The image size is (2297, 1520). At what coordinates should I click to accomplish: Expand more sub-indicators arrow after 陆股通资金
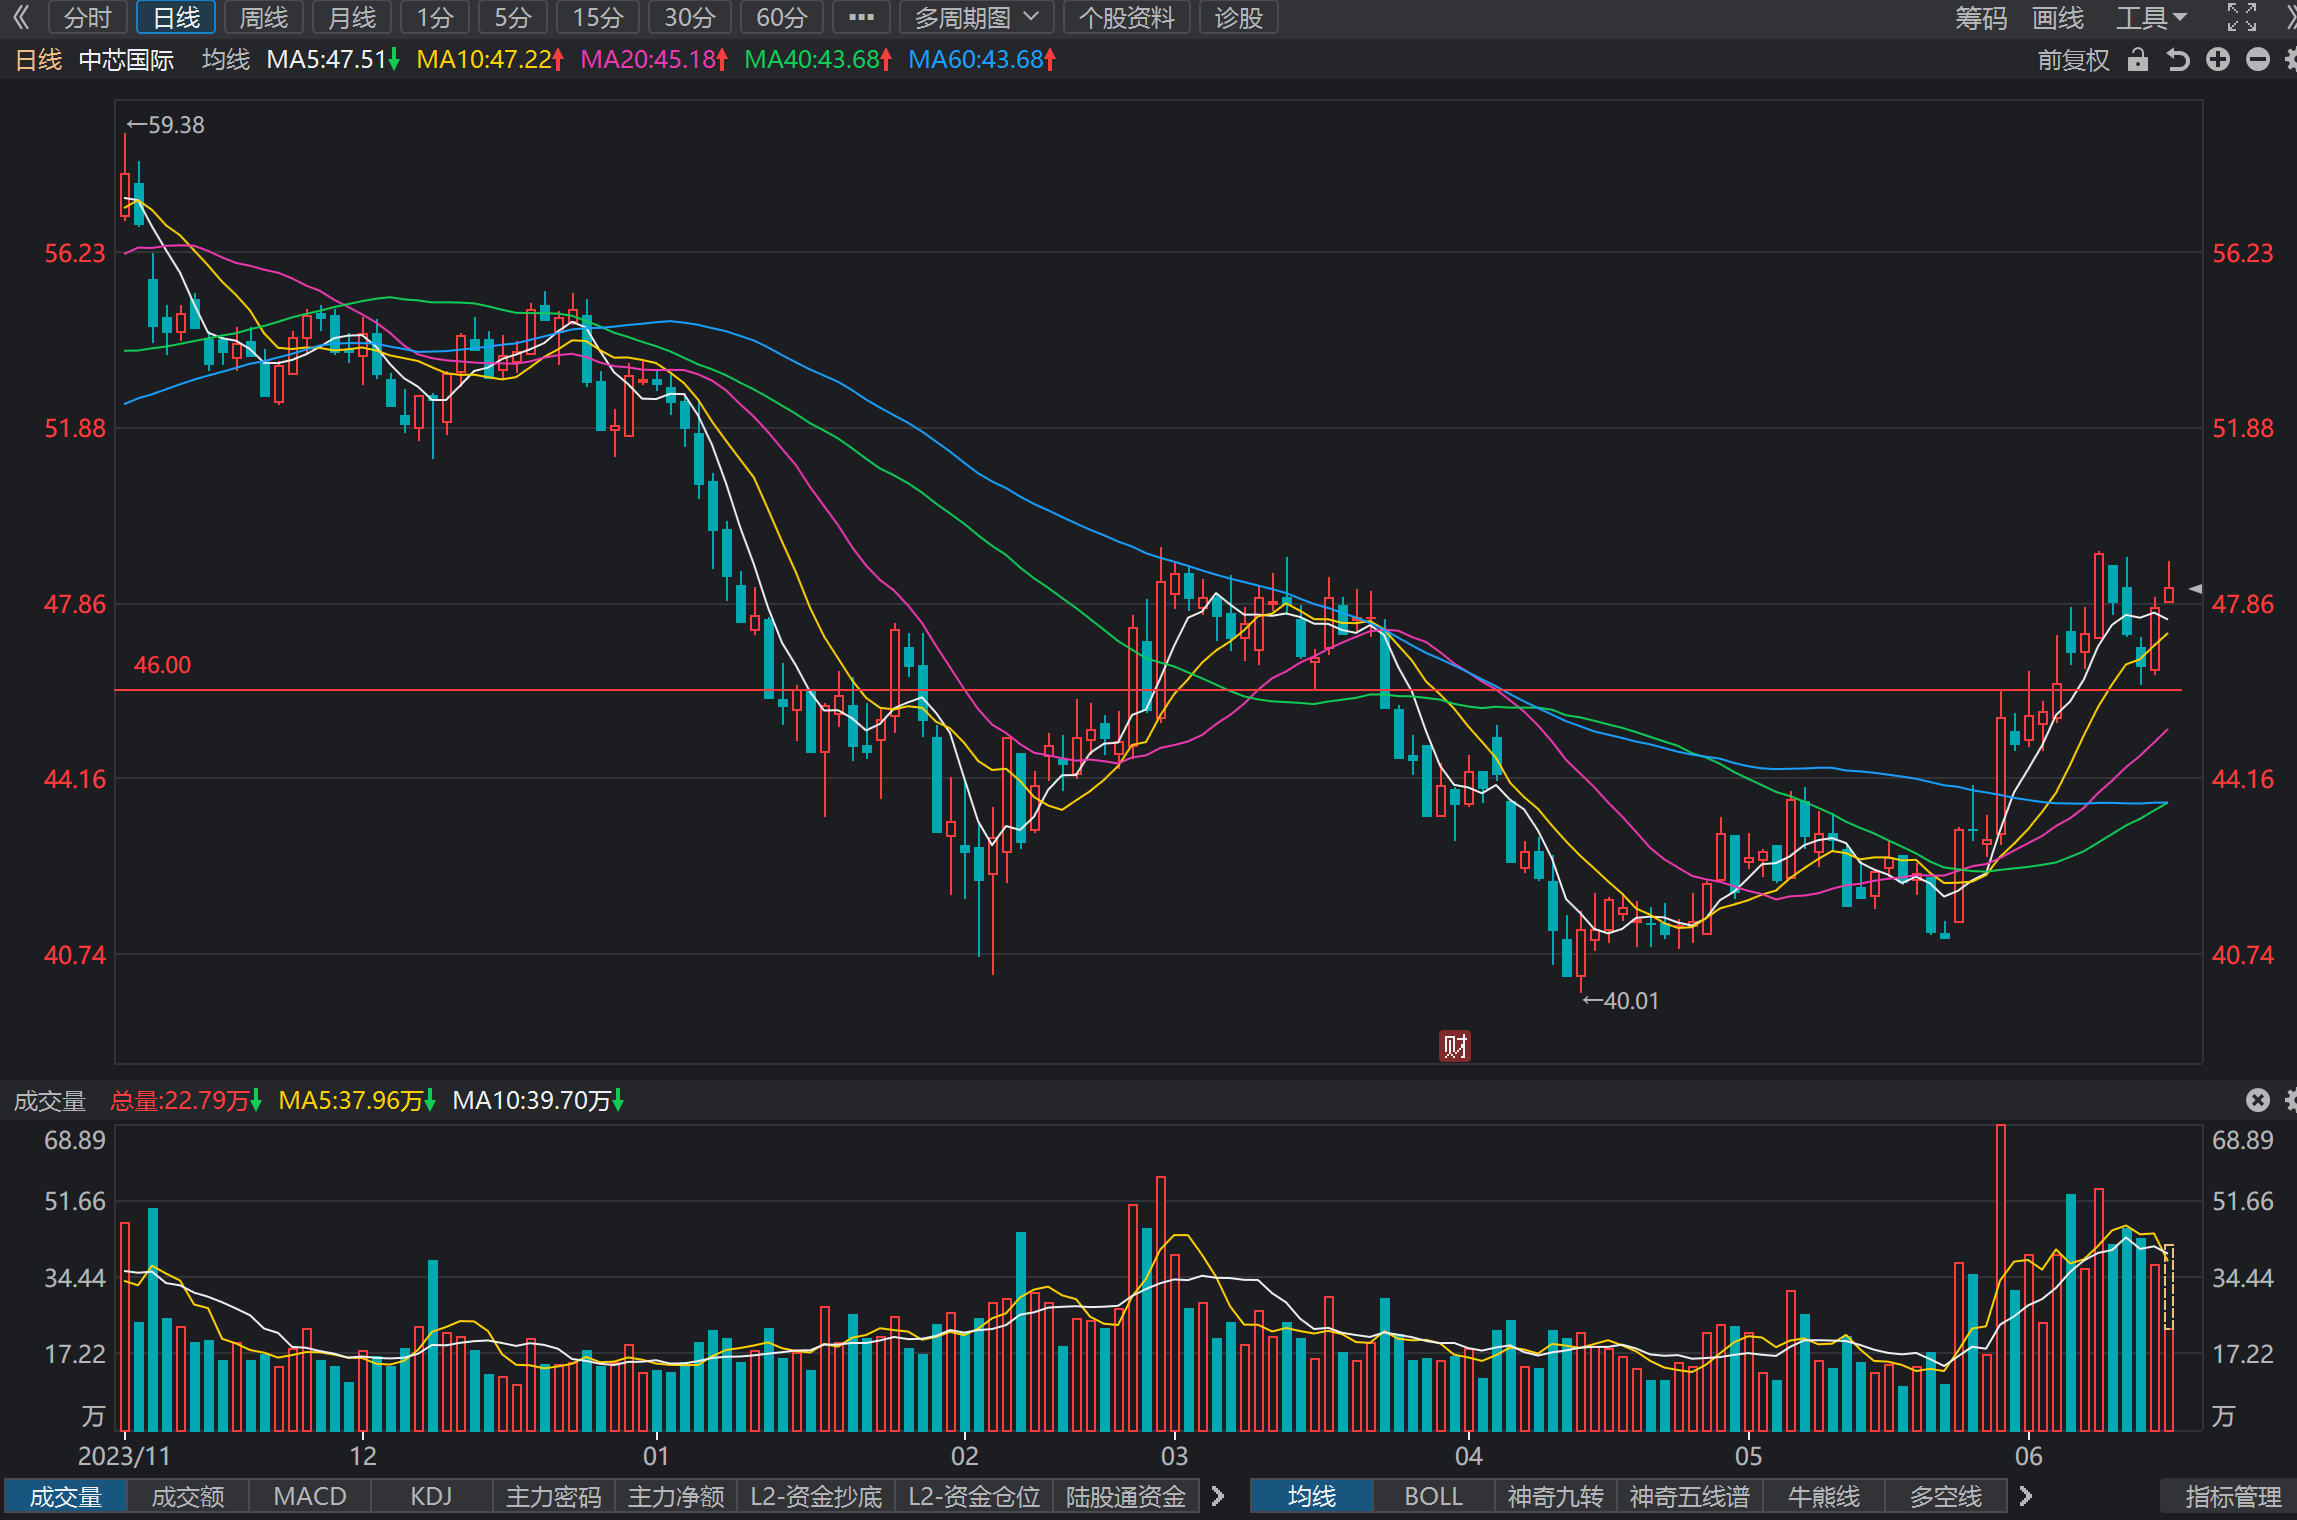[1218, 1497]
